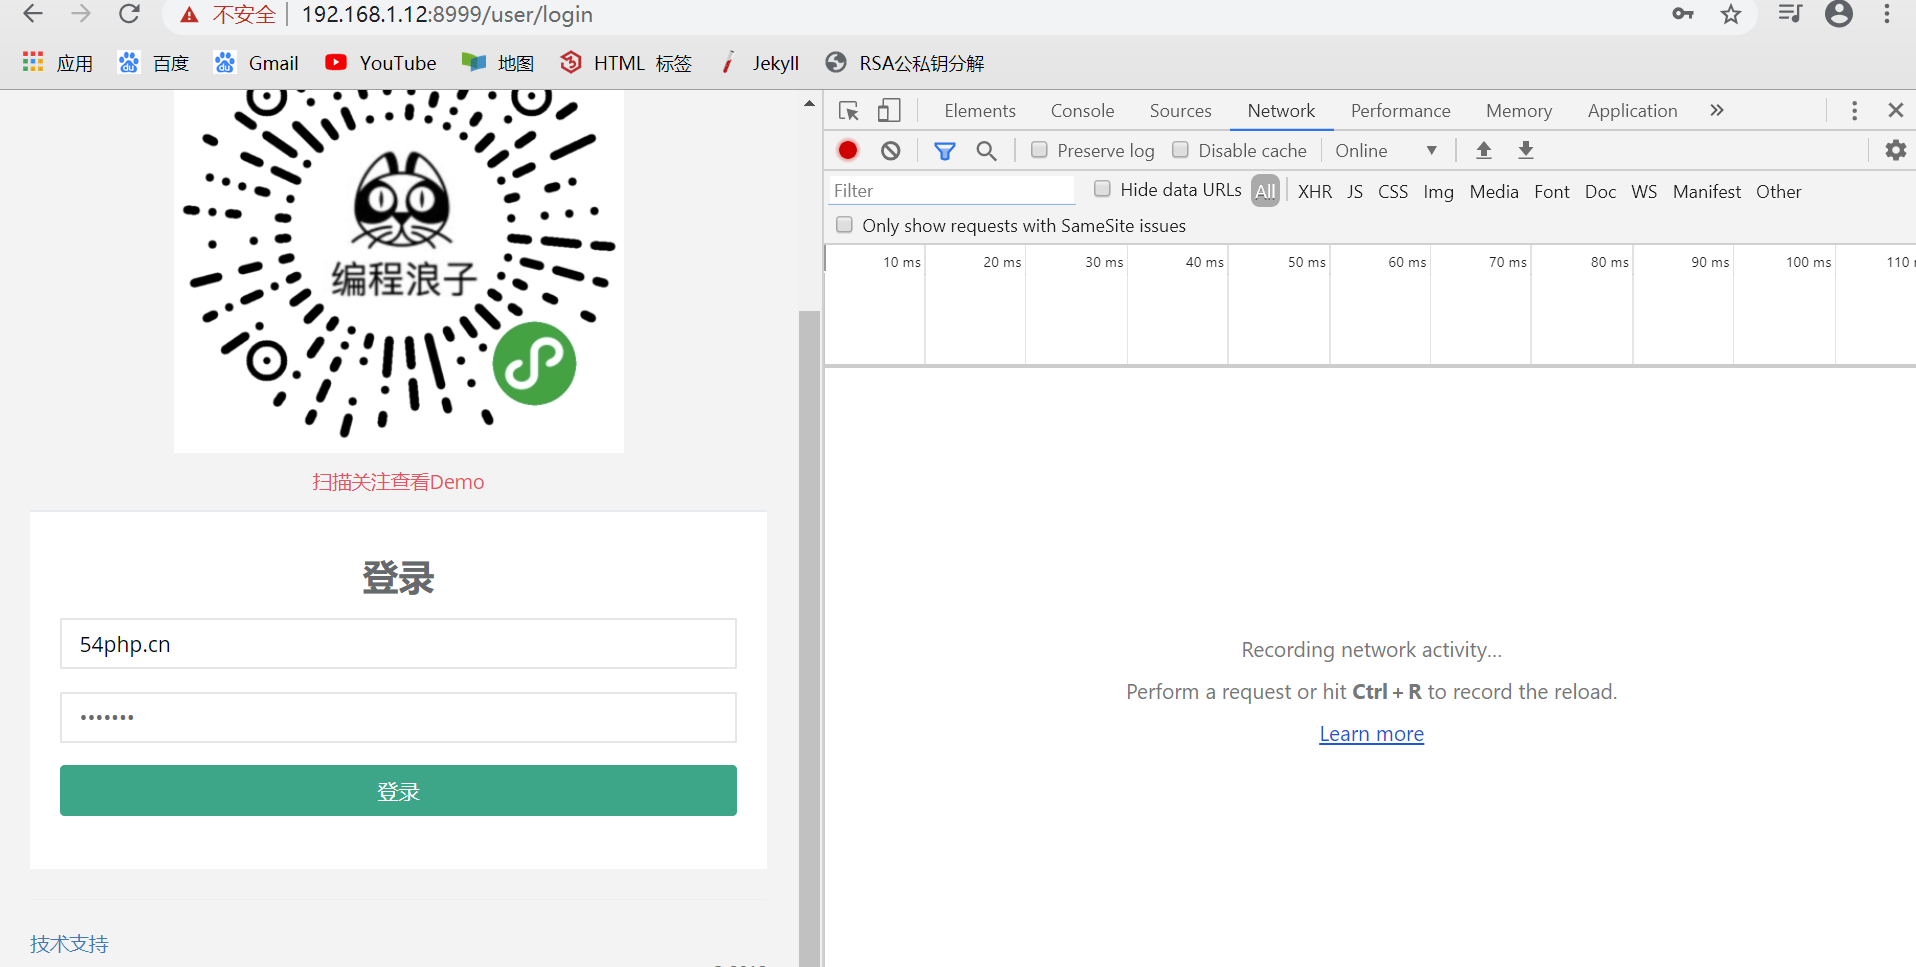Open HTML 标签 bookmark
This screenshot has width=1916, height=967.
coord(626,63)
